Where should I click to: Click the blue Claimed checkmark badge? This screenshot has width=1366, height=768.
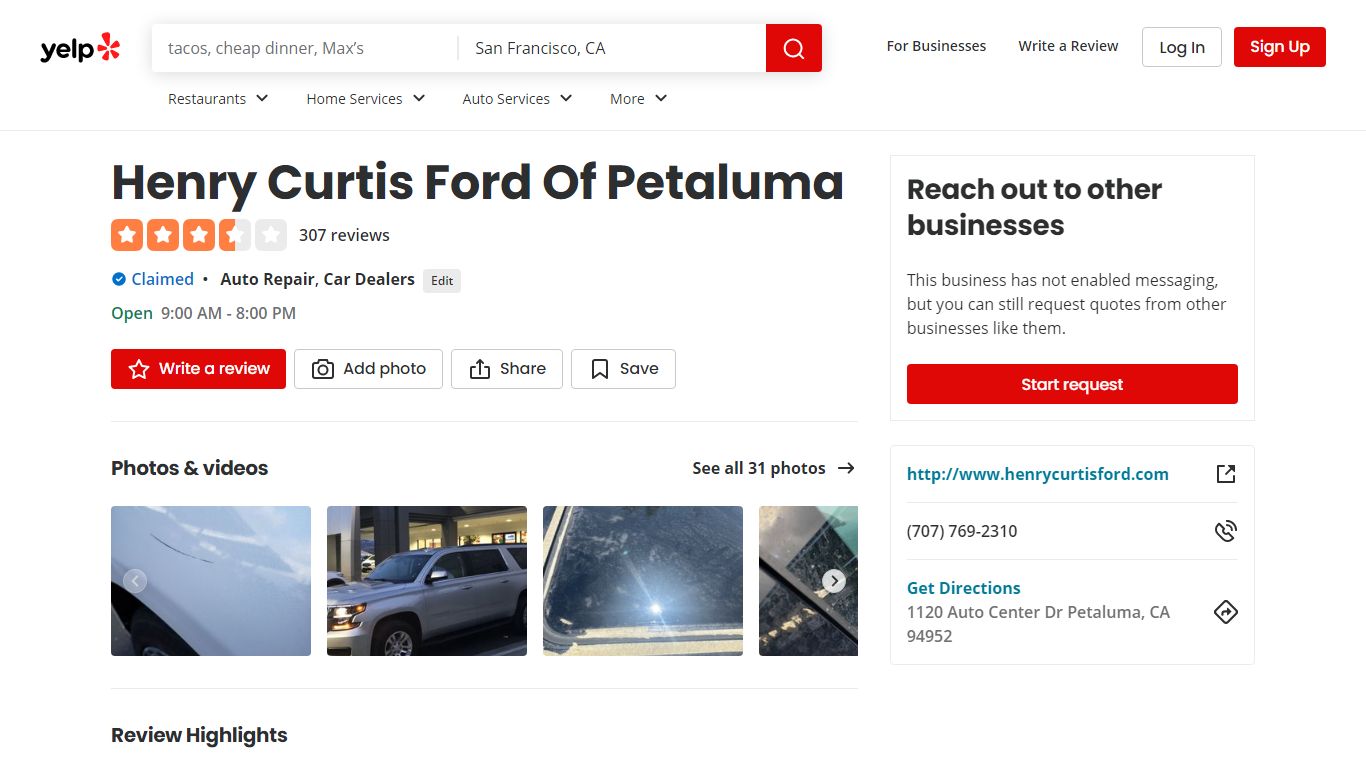119,279
